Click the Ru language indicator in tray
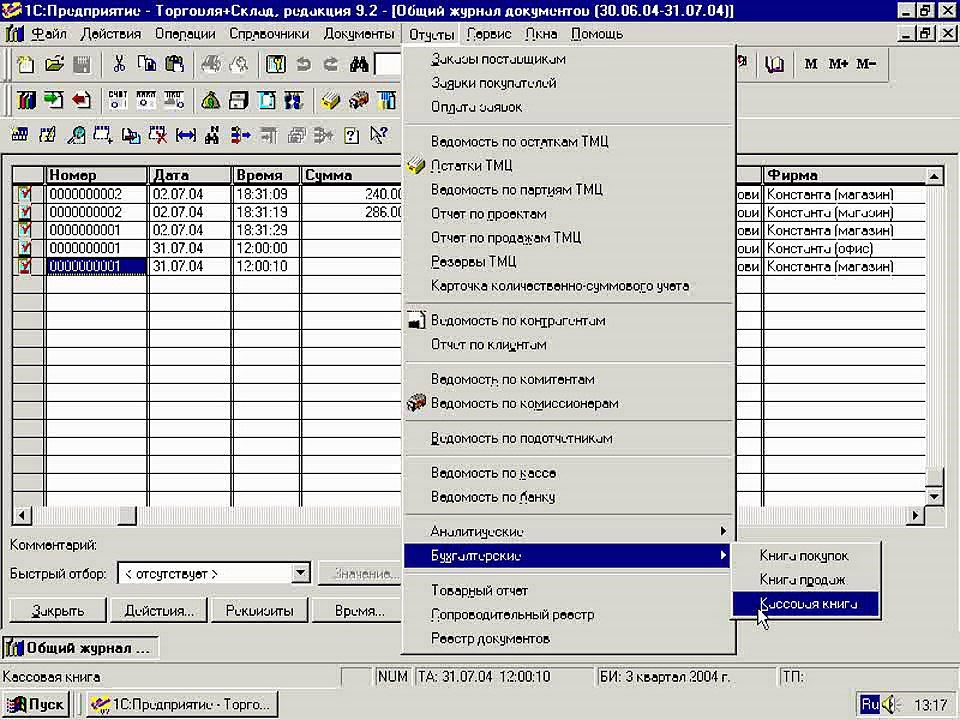Viewport: 960px width, 720px height. click(x=870, y=705)
